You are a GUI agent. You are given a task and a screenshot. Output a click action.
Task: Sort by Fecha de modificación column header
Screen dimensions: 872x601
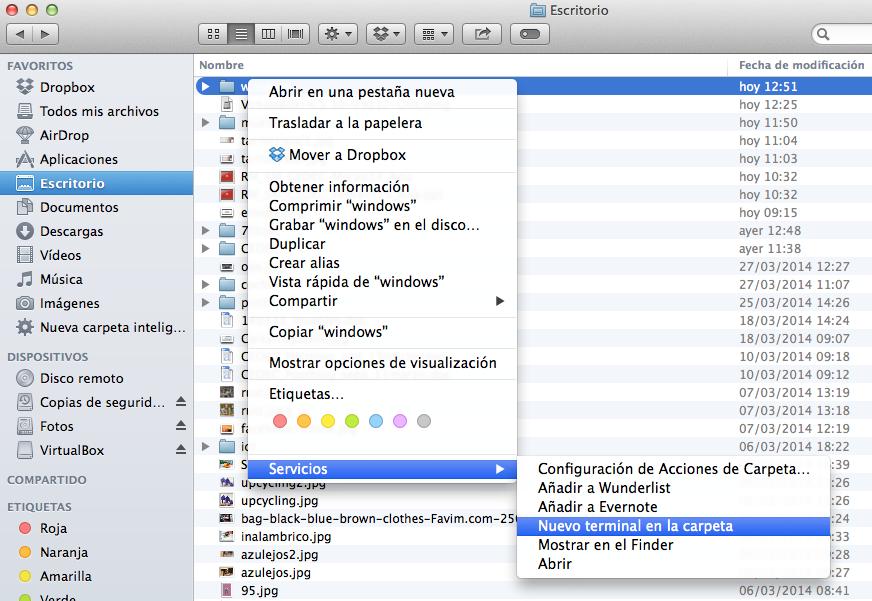tap(801, 65)
